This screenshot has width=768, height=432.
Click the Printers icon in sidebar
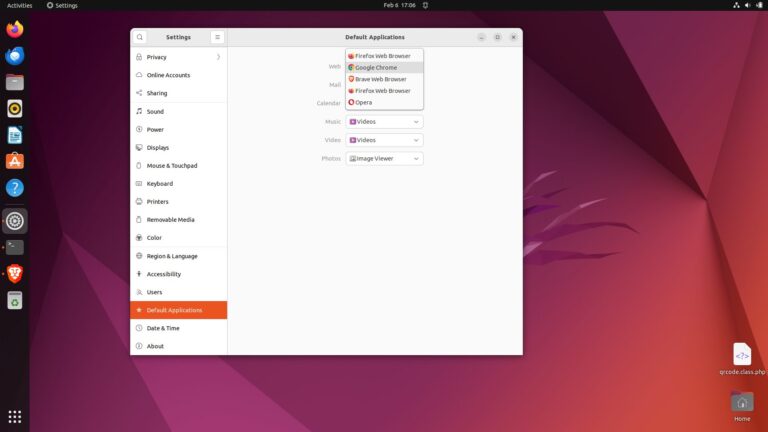point(139,201)
